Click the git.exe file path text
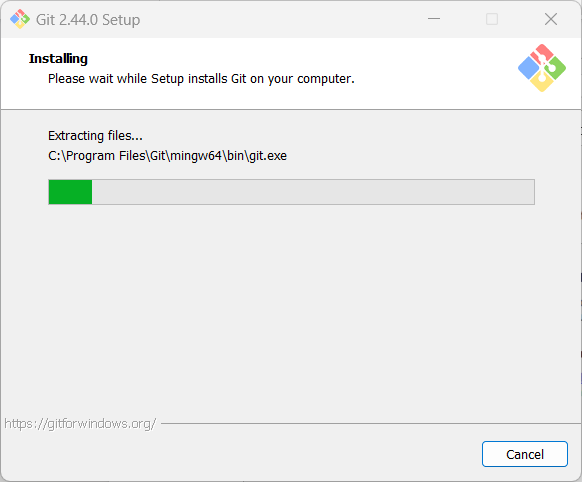This screenshot has height=482, width=582. (x=167, y=156)
